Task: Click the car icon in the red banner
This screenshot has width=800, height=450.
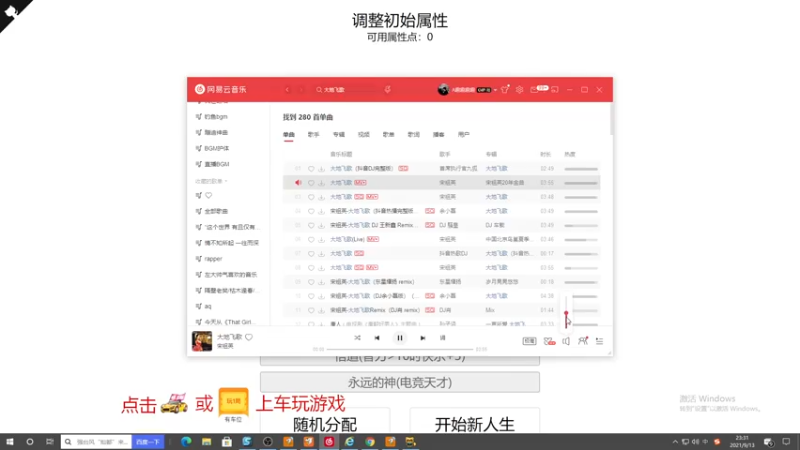Action: (x=174, y=404)
